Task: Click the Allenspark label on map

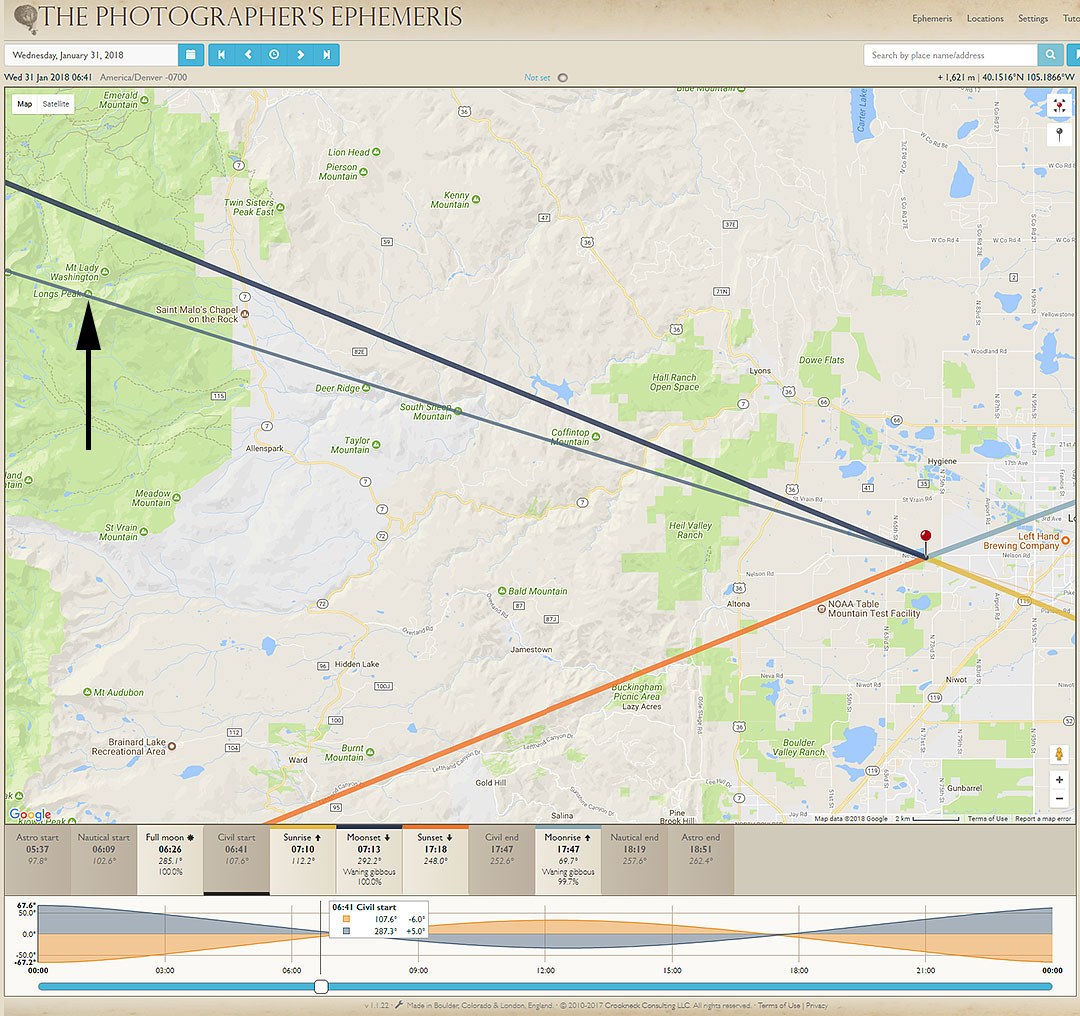Action: [x=264, y=448]
